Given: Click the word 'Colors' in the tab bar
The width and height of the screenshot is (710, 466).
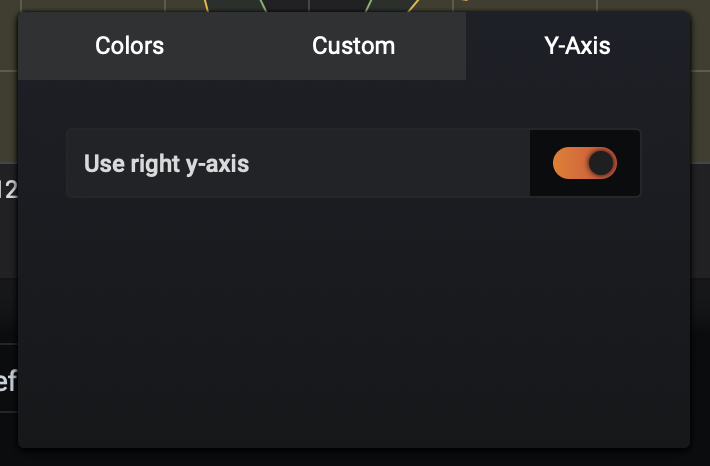Looking at the screenshot, I should [x=130, y=46].
